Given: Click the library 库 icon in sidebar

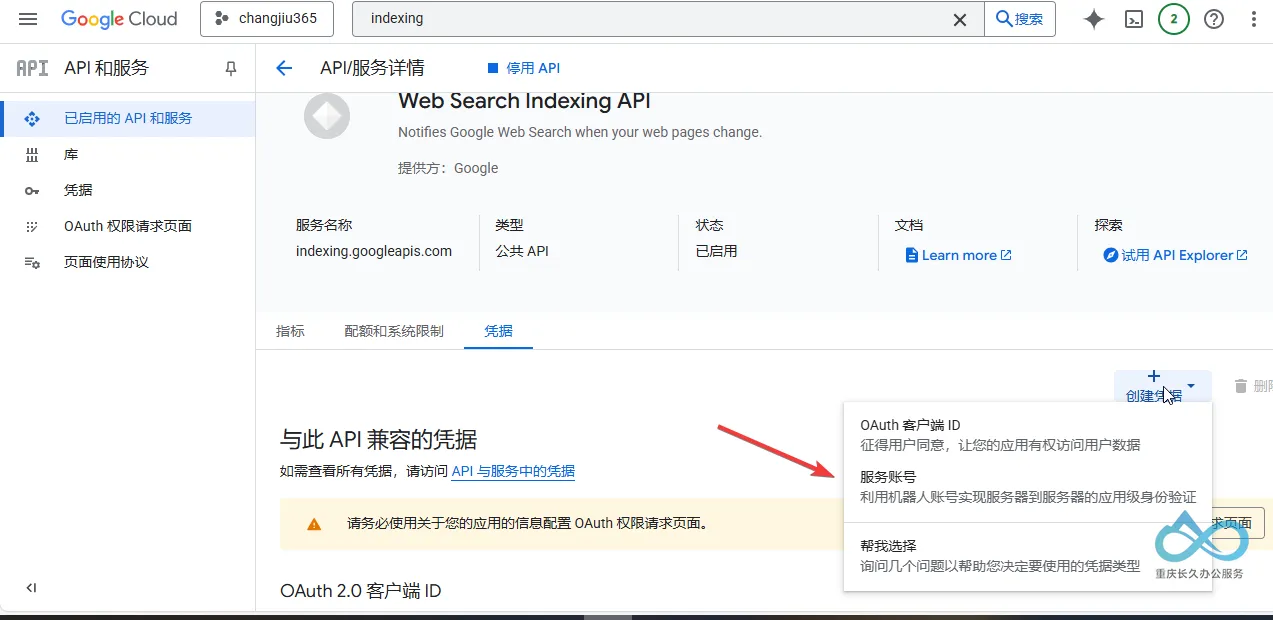Looking at the screenshot, I should (x=32, y=154).
